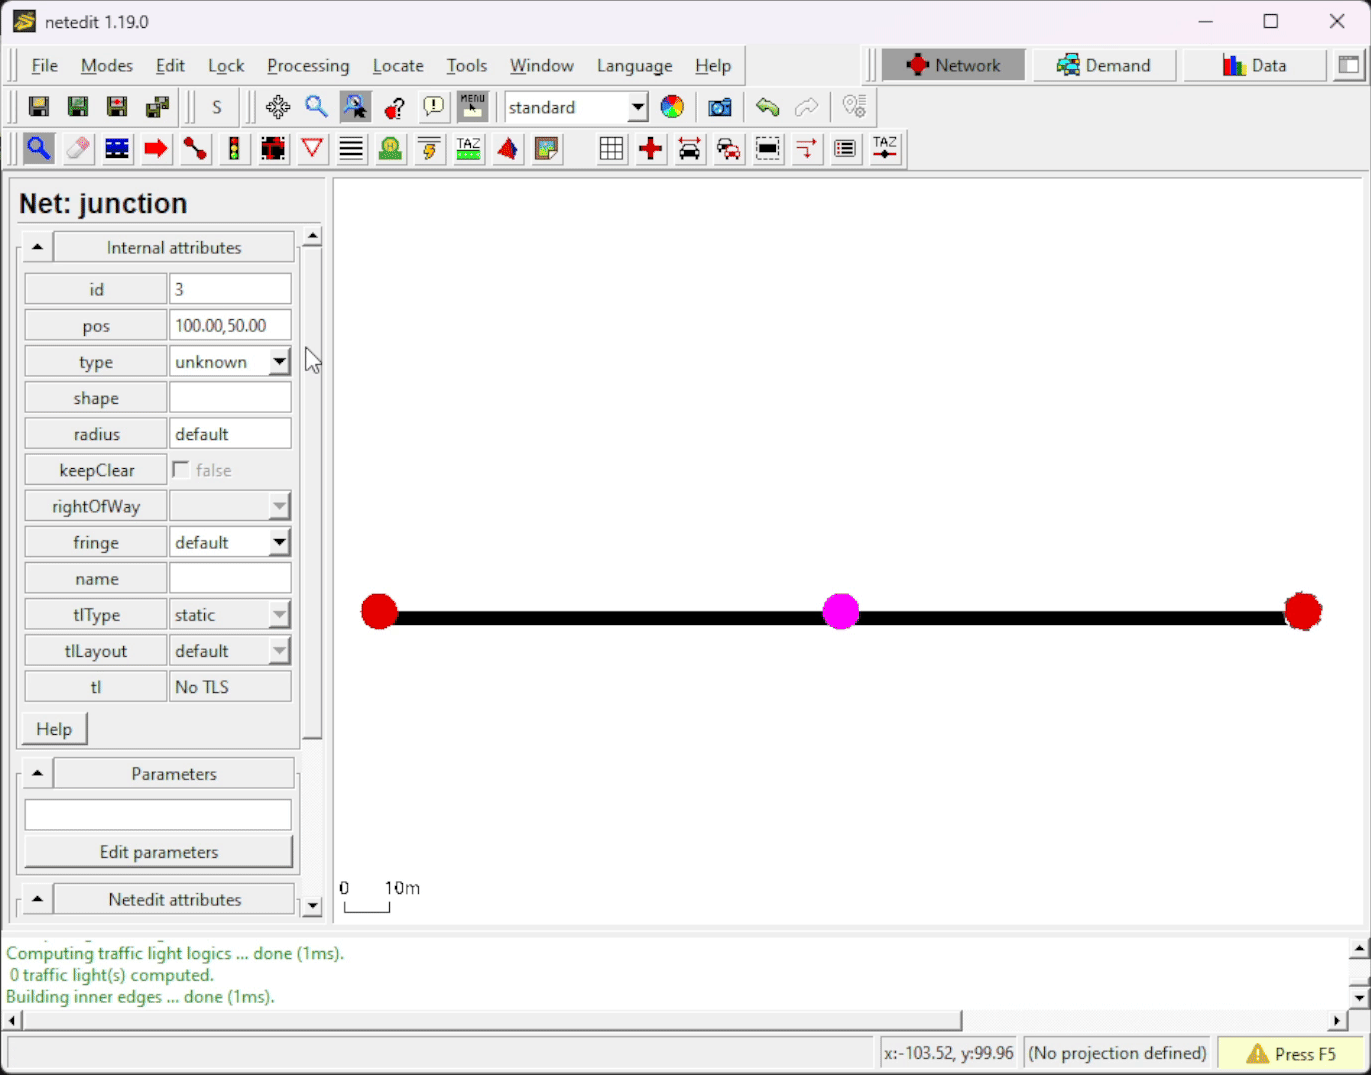
Task: Switch to the Demand supermode
Action: click(x=1104, y=66)
